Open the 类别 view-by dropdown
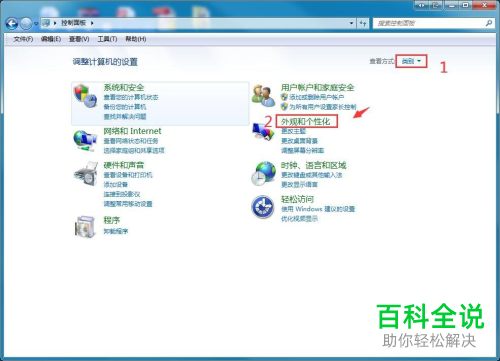The image size is (500, 361). pyautogui.click(x=411, y=61)
